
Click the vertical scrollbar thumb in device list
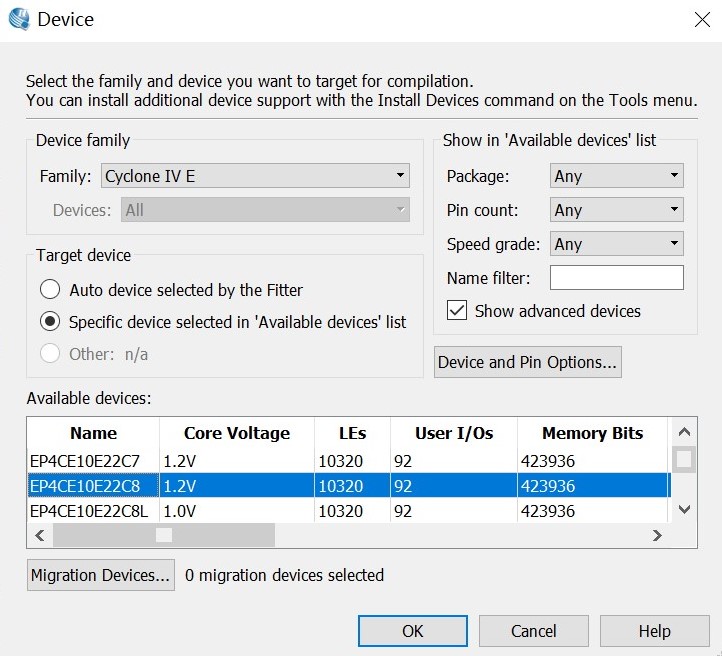pyautogui.click(x=684, y=459)
